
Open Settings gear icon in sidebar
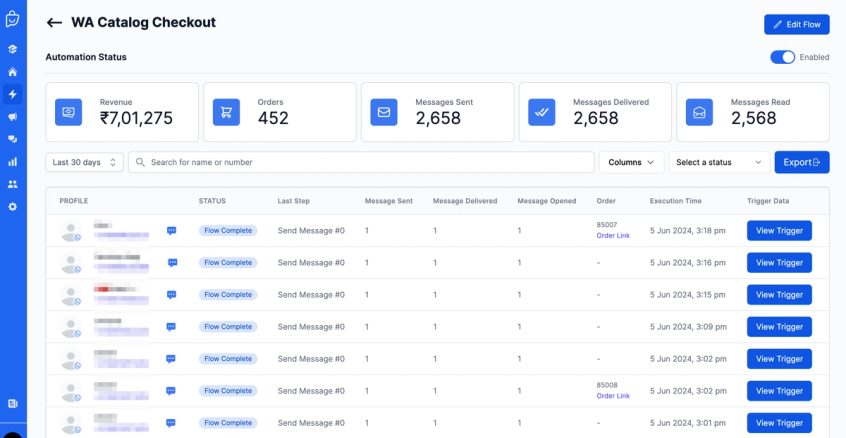[x=12, y=207]
